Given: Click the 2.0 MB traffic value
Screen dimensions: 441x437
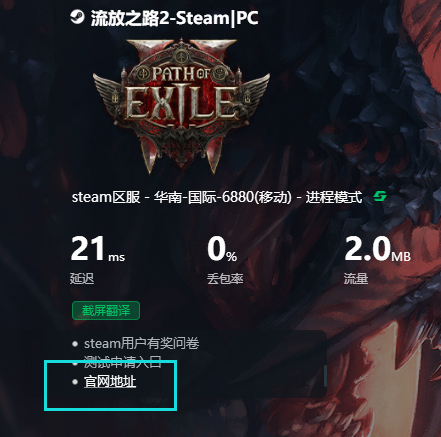Looking at the screenshot, I should click(x=377, y=249).
